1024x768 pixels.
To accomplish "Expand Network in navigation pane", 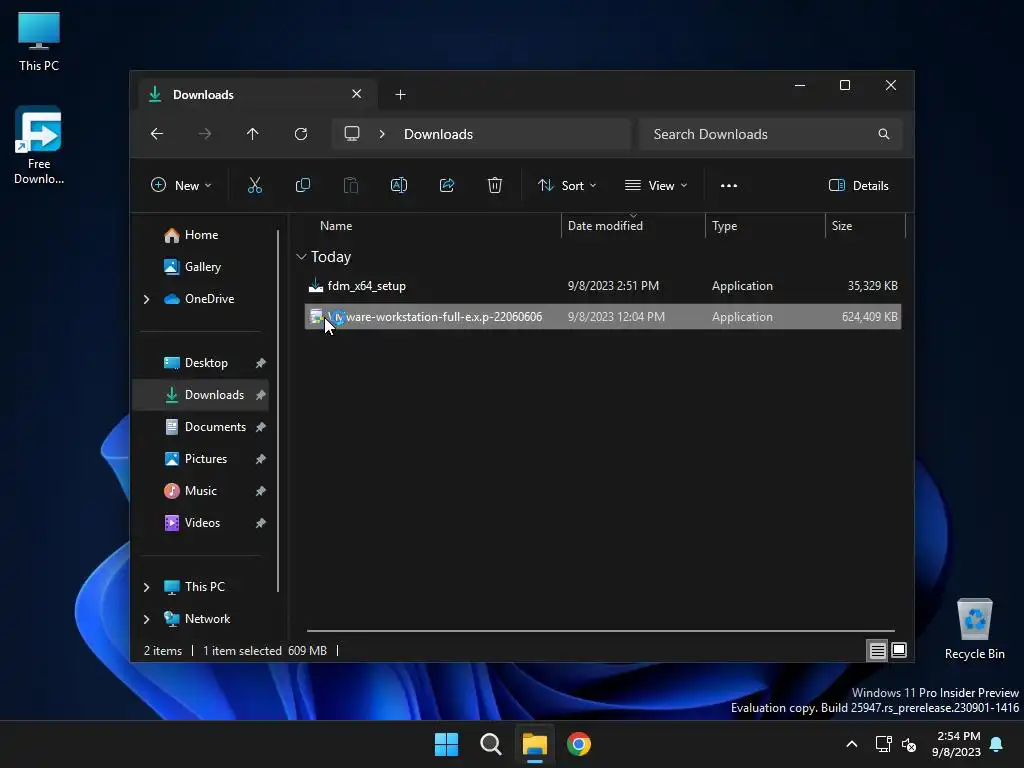I will pyautogui.click(x=146, y=619).
